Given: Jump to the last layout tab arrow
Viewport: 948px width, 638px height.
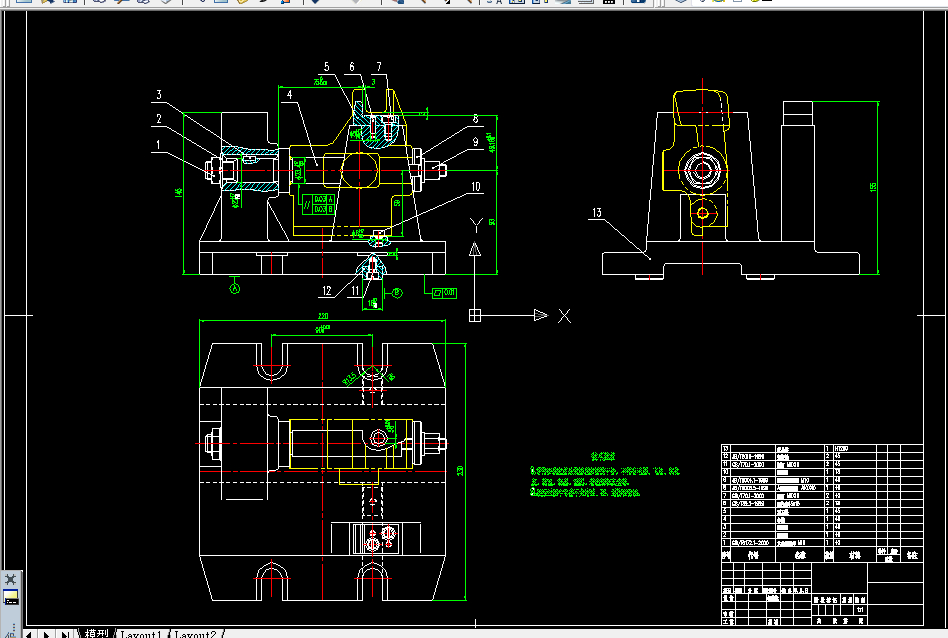Looking at the screenshot, I should click(x=65, y=634).
